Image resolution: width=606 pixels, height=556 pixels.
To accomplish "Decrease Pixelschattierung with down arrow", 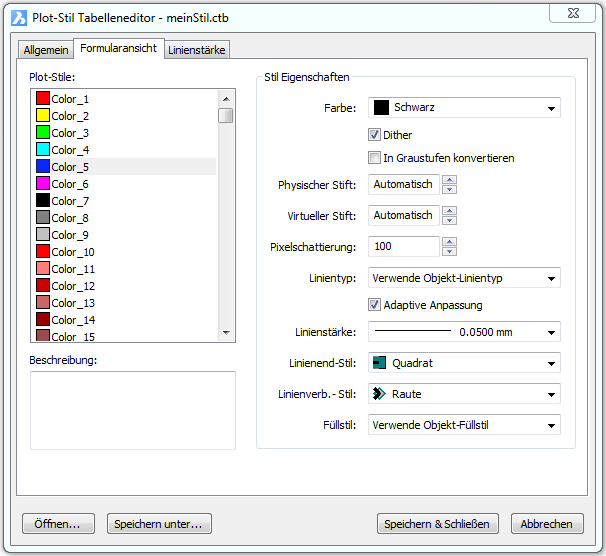I will pos(450,251).
